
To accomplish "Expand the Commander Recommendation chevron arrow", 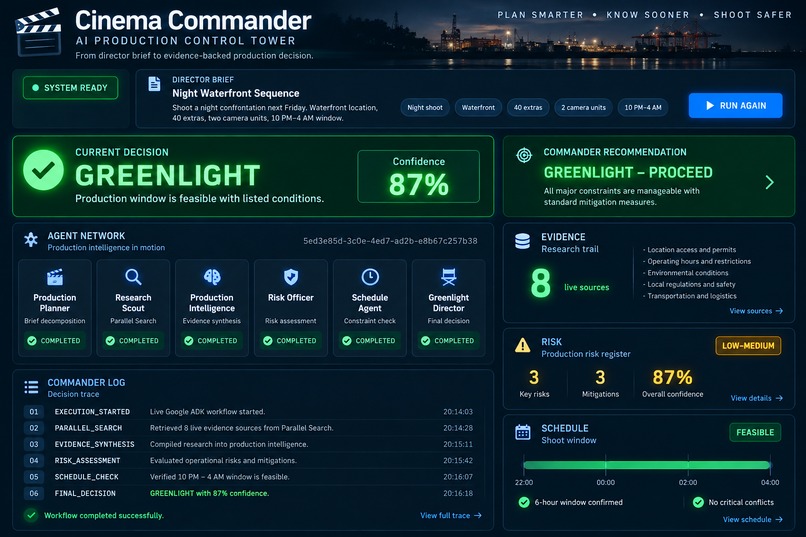I will coord(770,182).
